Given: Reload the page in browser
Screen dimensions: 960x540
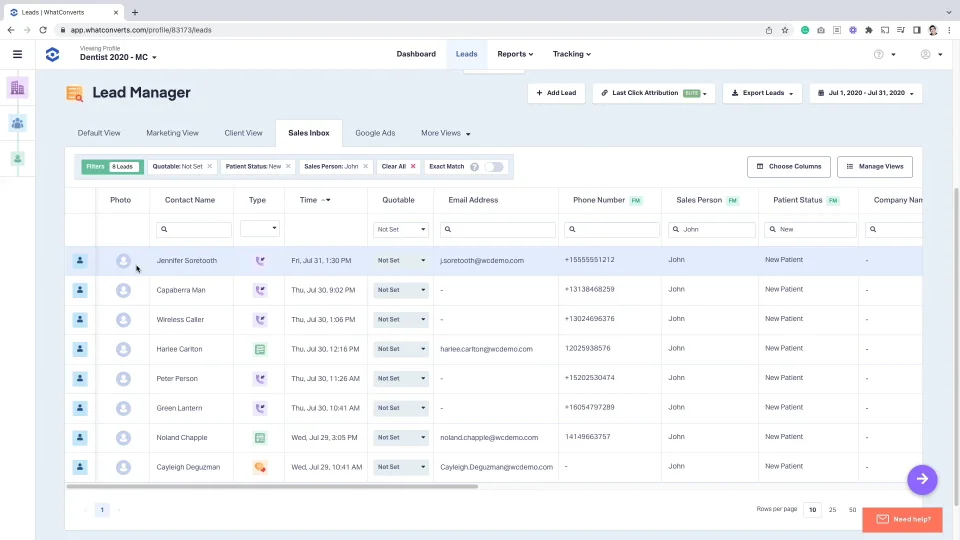Looking at the screenshot, I should pos(43,30).
